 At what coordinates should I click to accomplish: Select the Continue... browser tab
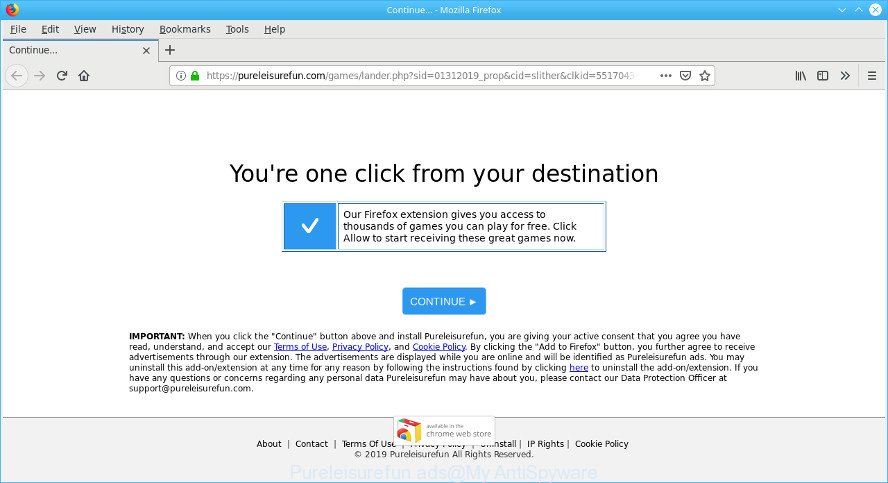(x=79, y=50)
